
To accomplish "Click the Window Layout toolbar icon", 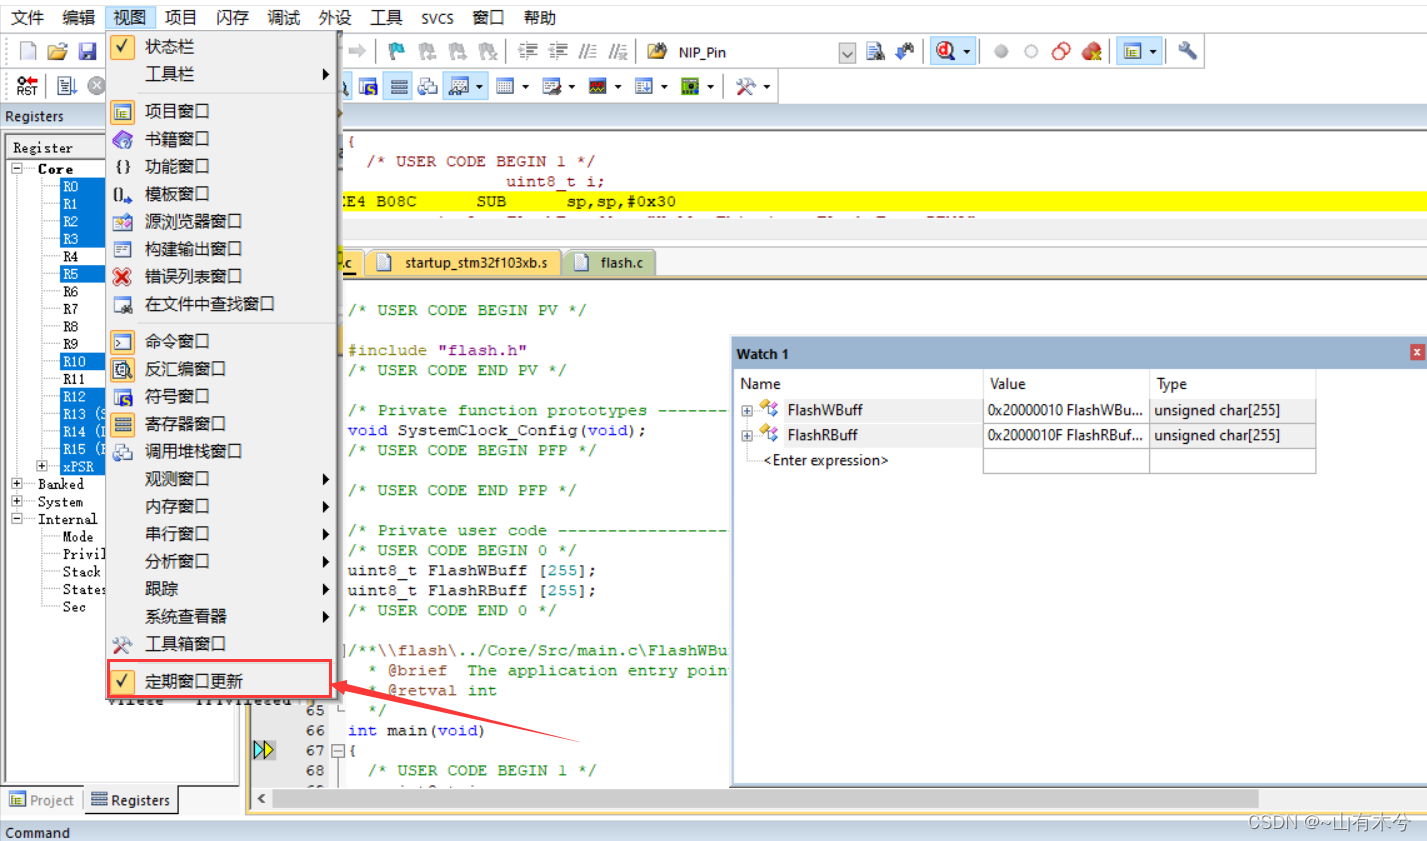I will point(1132,51).
